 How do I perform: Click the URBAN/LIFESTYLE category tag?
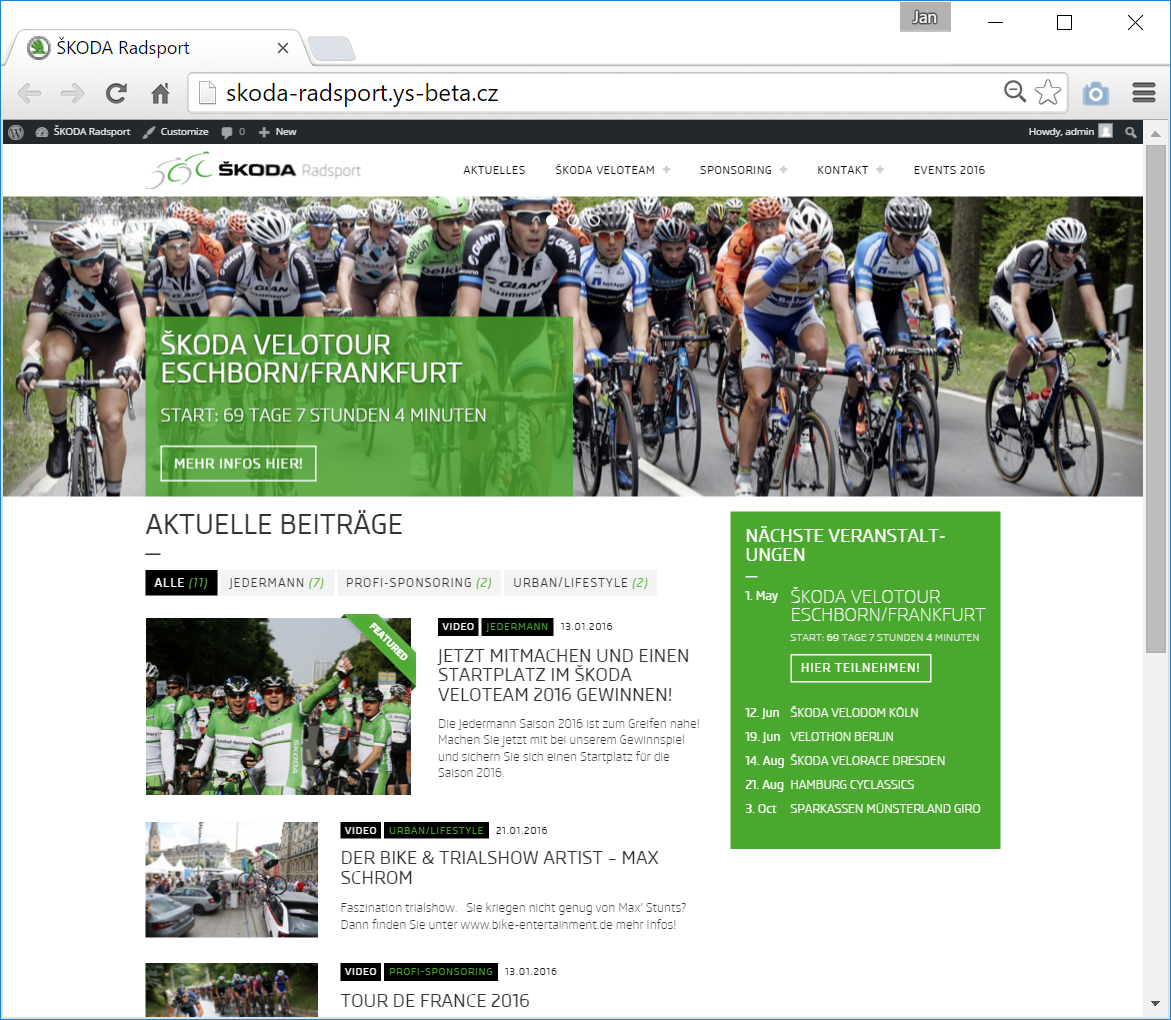(436, 830)
